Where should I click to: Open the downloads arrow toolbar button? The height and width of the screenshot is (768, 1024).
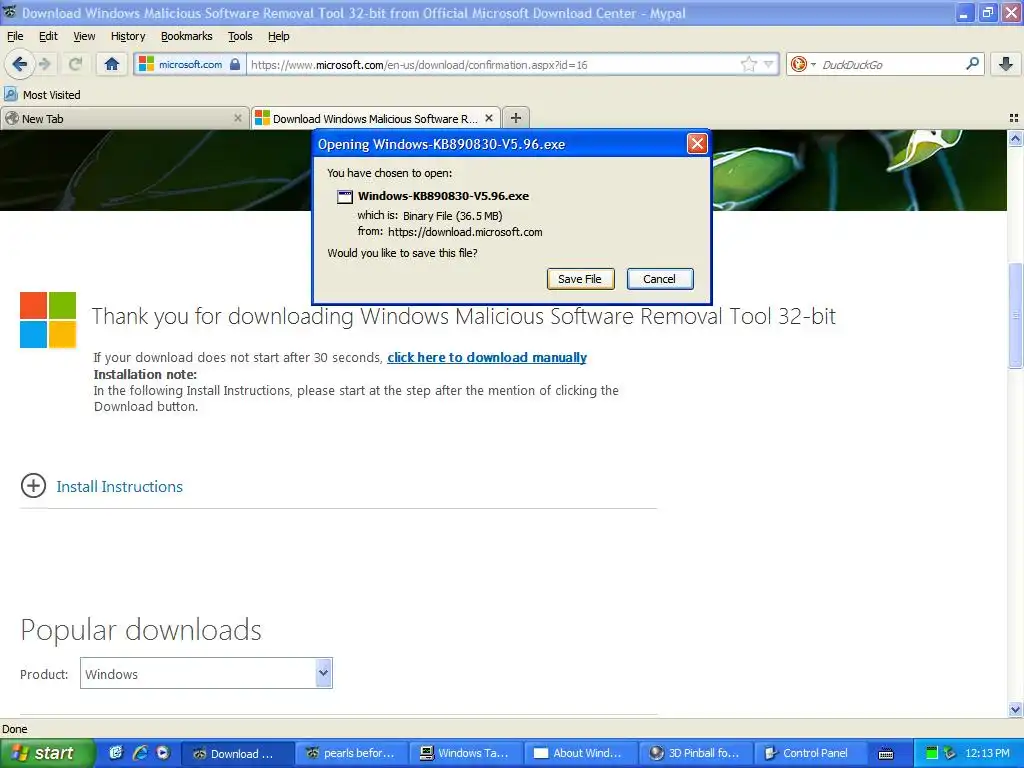point(1006,64)
